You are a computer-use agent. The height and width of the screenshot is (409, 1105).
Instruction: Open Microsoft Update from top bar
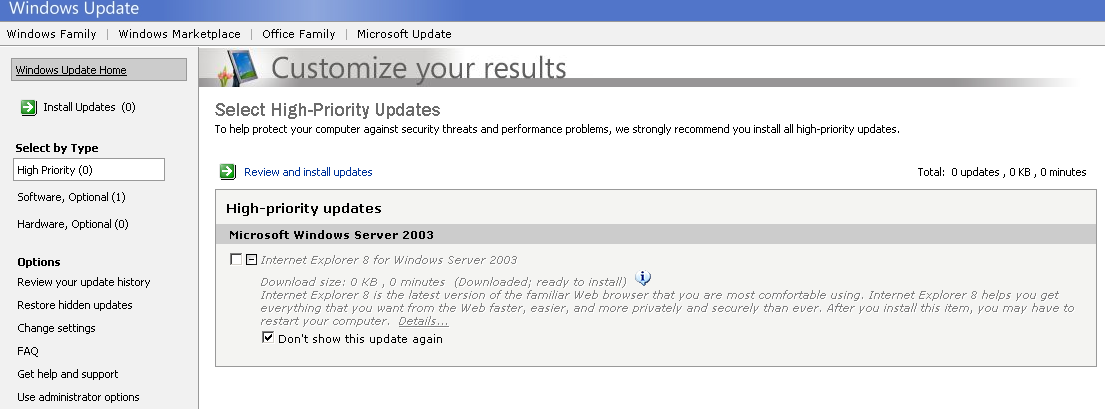pos(404,34)
